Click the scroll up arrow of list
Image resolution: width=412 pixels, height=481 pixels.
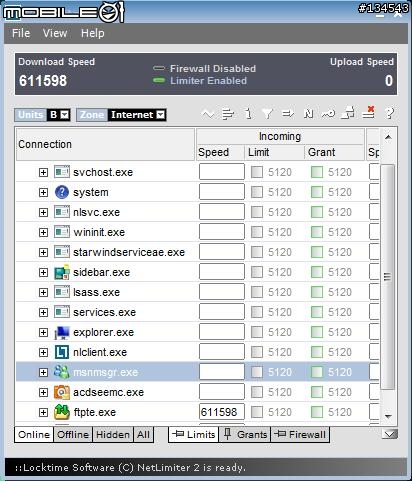pyautogui.click(x=388, y=137)
